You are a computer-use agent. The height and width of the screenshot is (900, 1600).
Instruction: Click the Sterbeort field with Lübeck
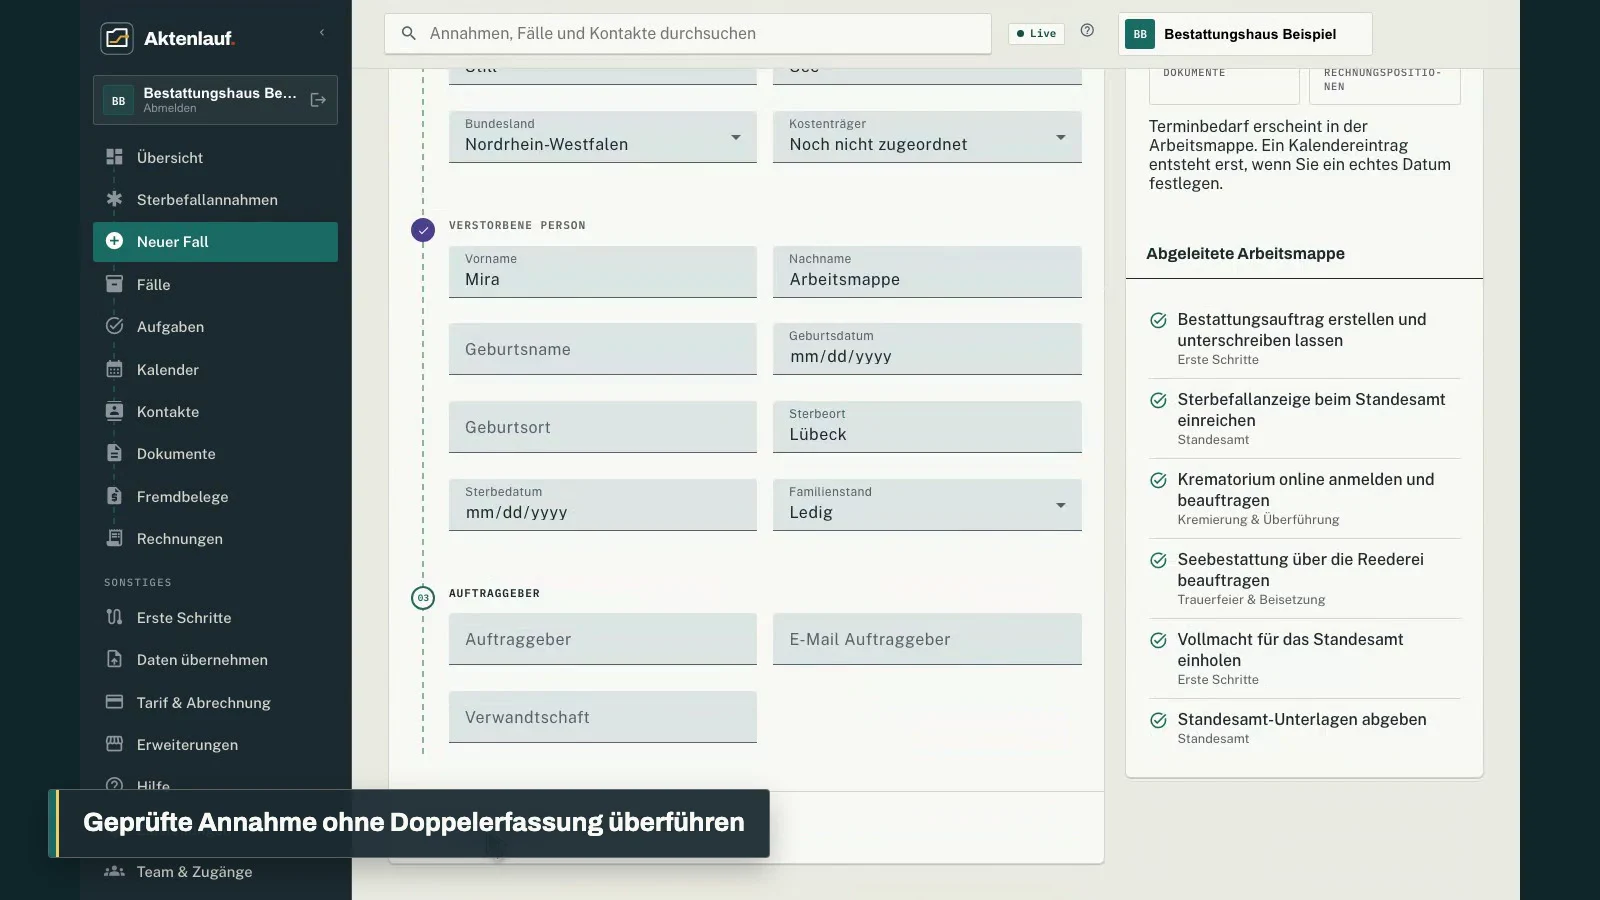(x=927, y=427)
